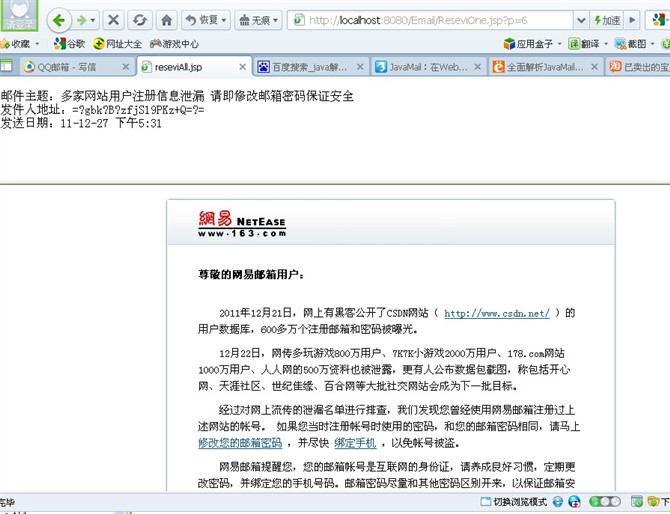Open the 恢复 dropdown arrow

(x=224, y=20)
